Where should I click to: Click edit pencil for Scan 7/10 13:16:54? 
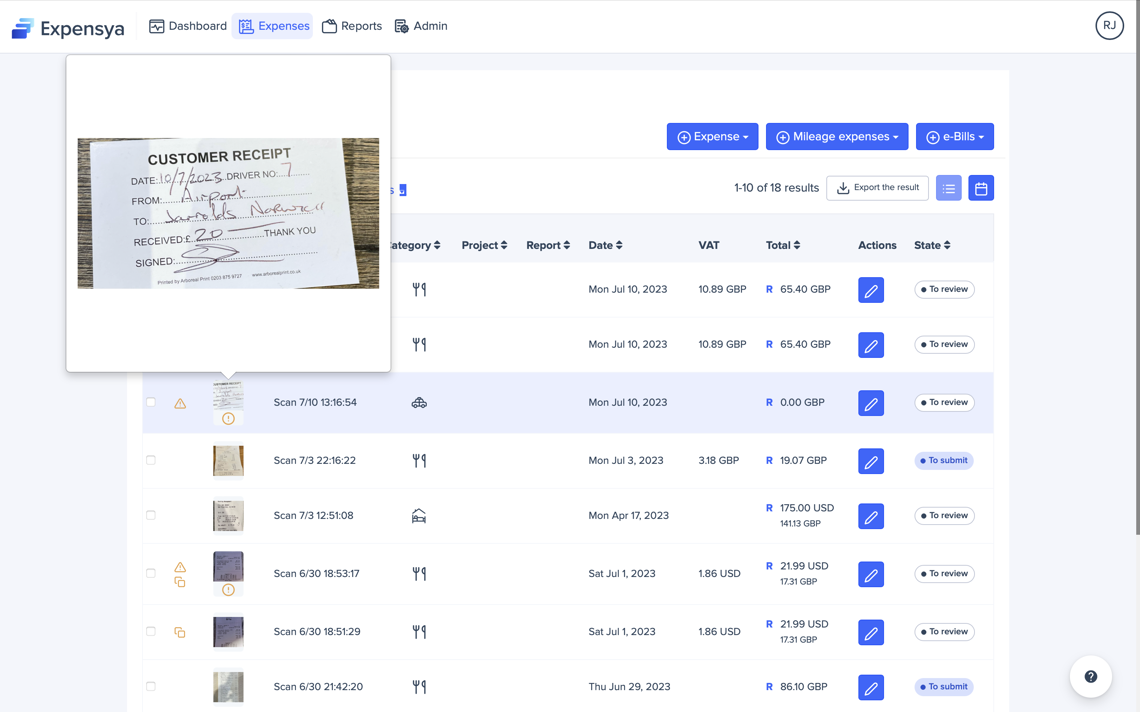(871, 403)
